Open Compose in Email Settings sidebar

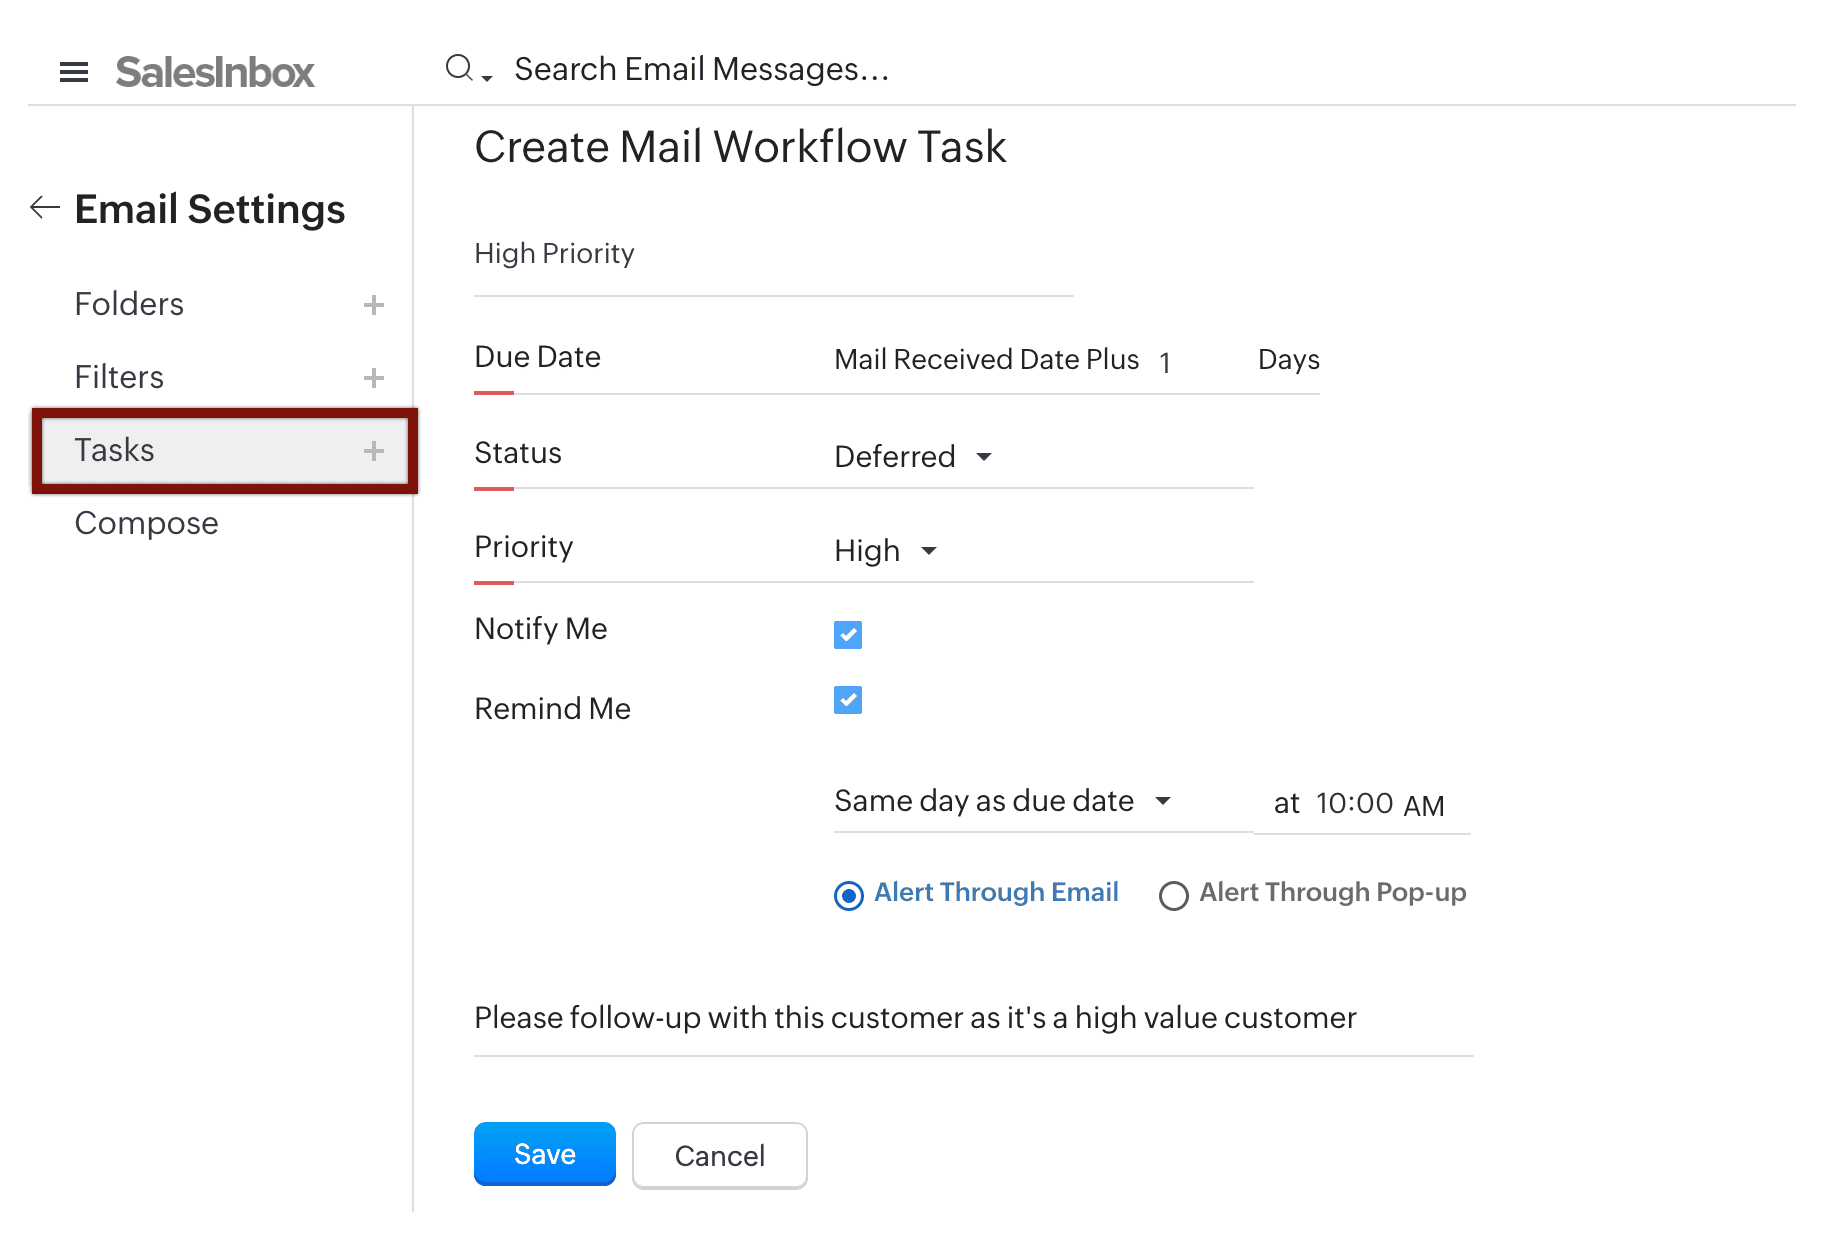[146, 523]
